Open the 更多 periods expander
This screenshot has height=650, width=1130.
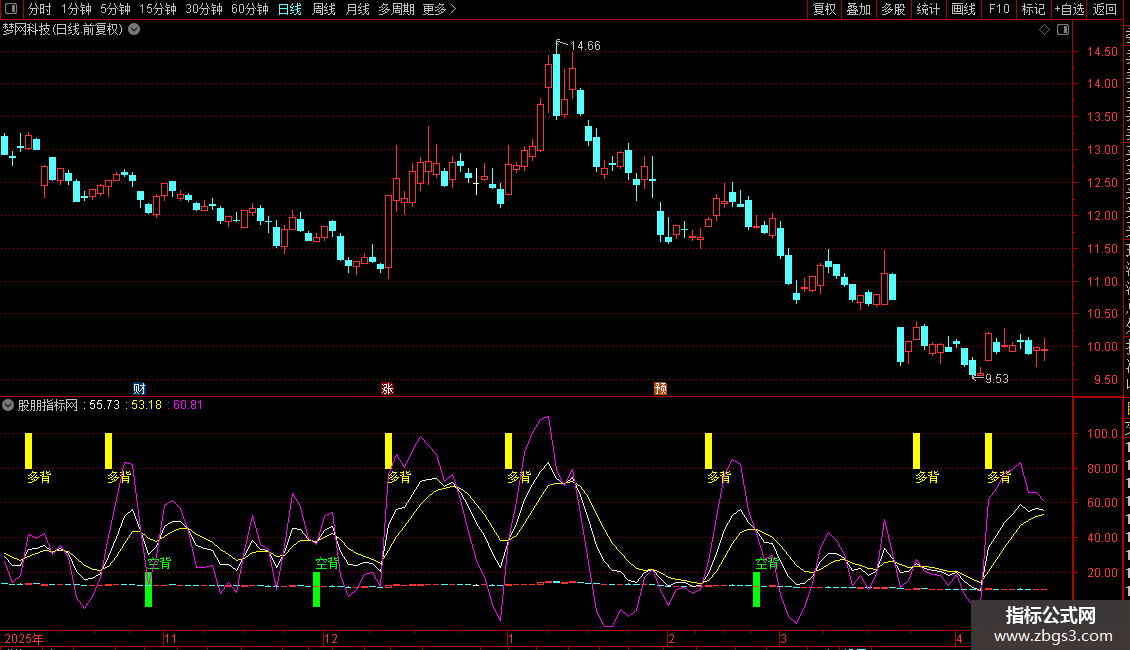point(439,9)
